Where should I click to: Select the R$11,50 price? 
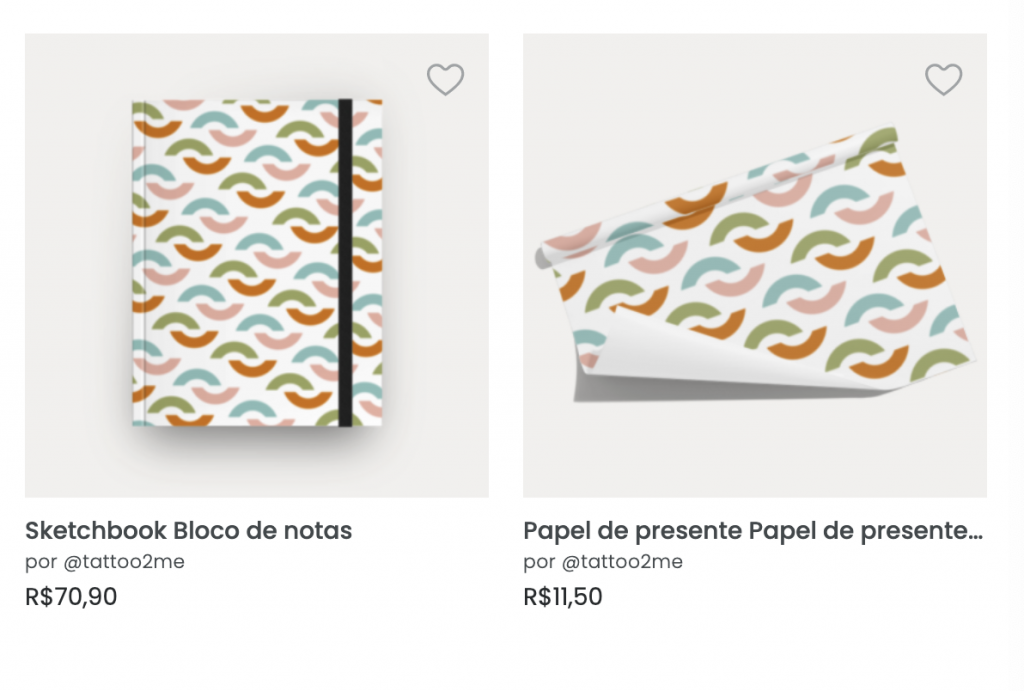563,597
